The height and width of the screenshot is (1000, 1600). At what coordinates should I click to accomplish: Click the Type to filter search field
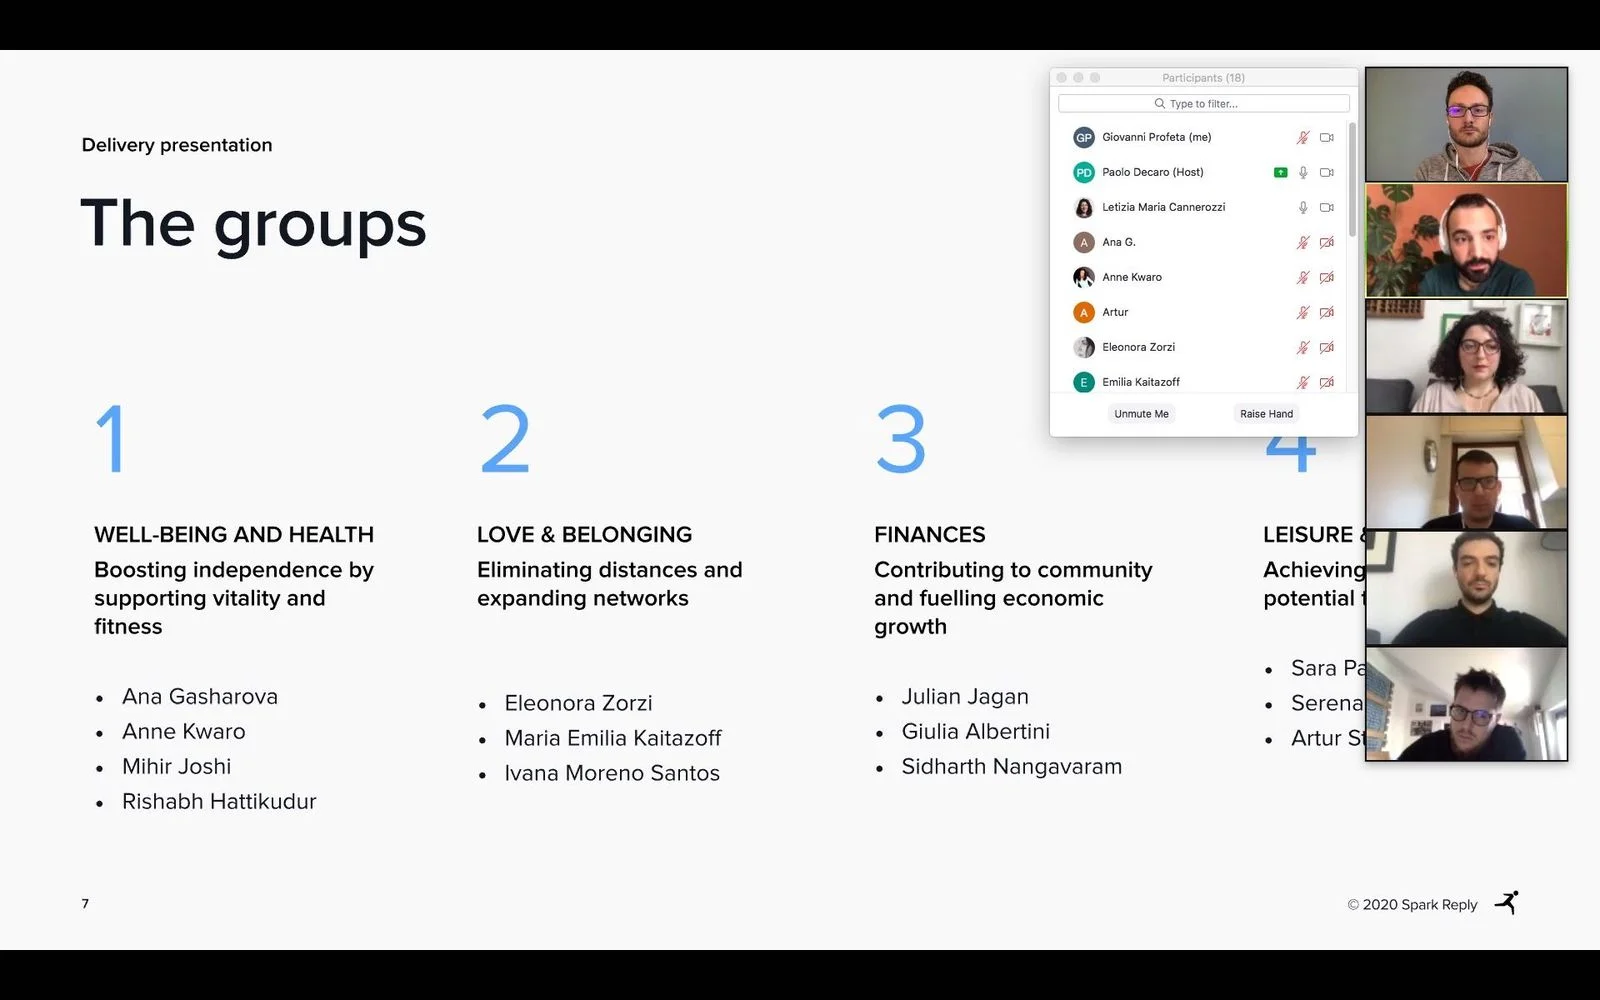click(1203, 104)
